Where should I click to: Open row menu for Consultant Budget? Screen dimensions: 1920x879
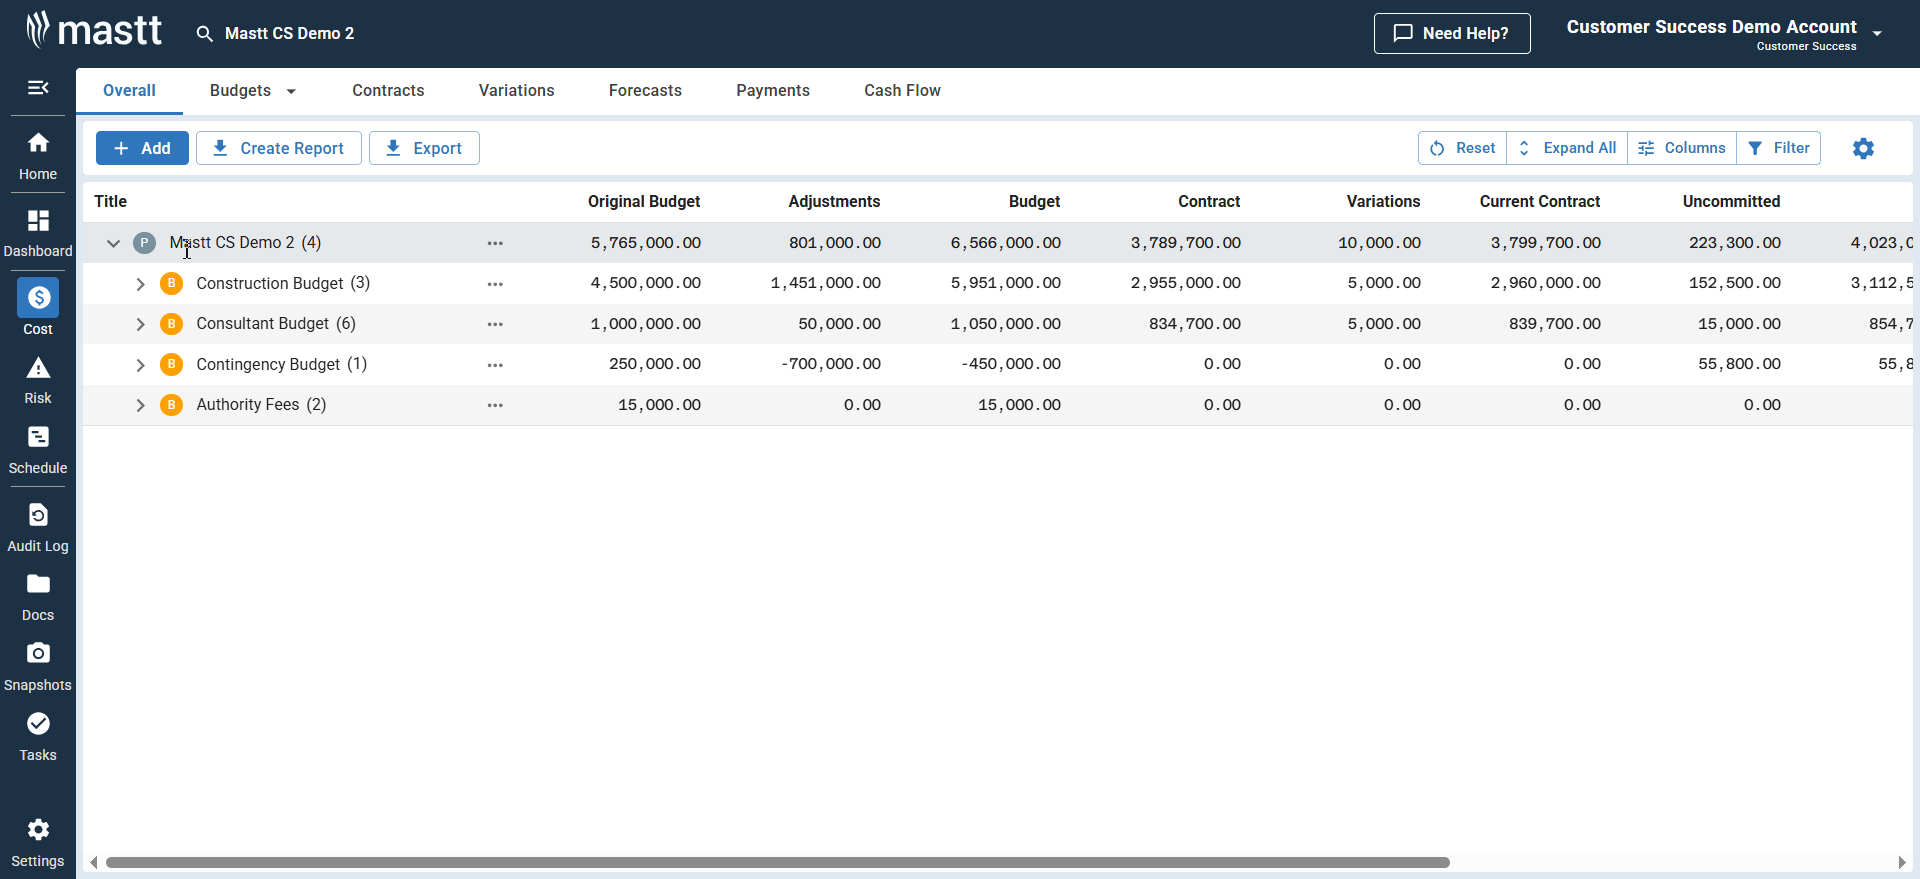[495, 324]
